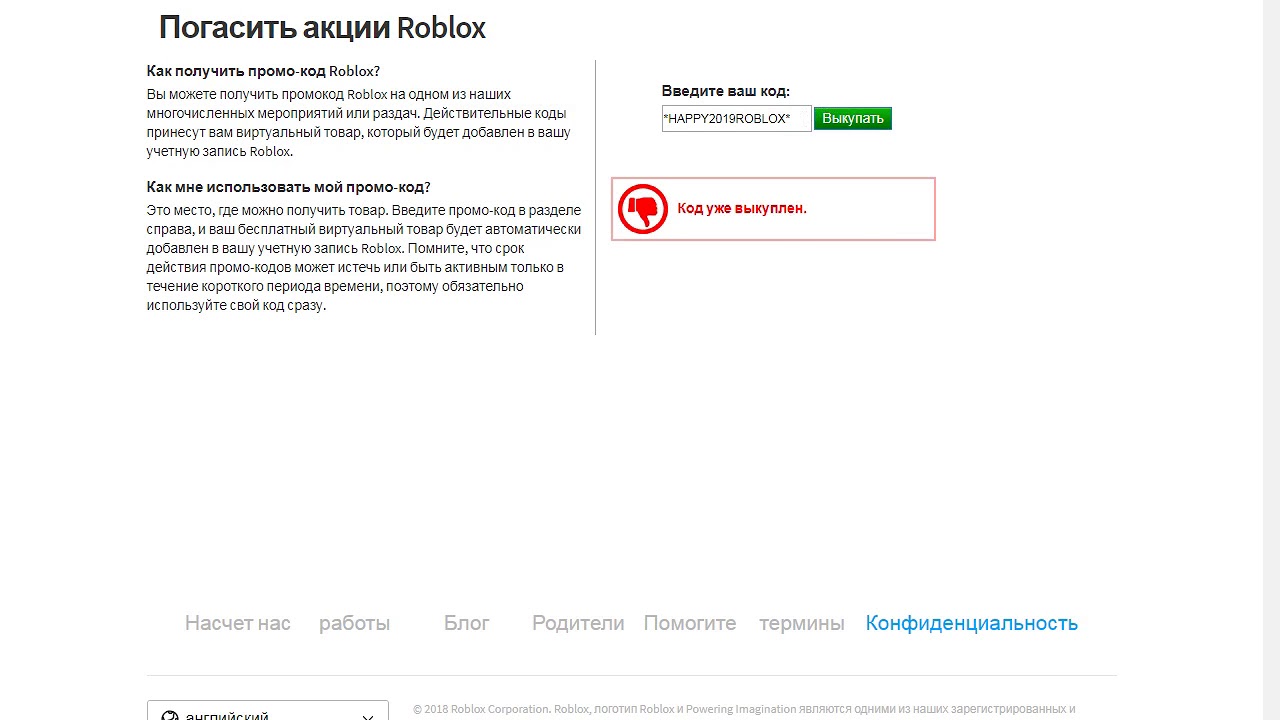Screen dimensions: 1280x720
Task: Expand the английский language dropdown
Action: 268,711
